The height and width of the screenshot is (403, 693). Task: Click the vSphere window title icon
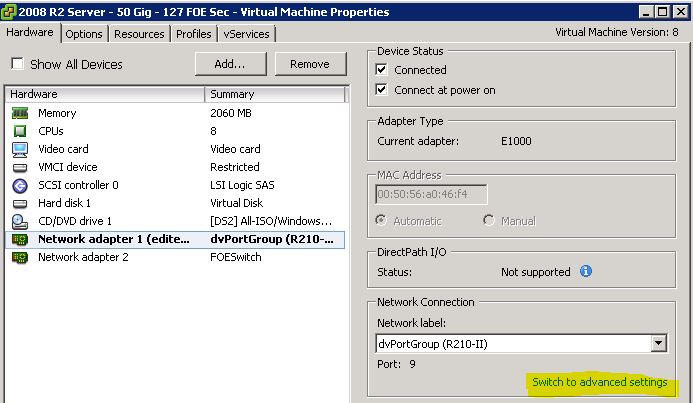(x=8, y=11)
